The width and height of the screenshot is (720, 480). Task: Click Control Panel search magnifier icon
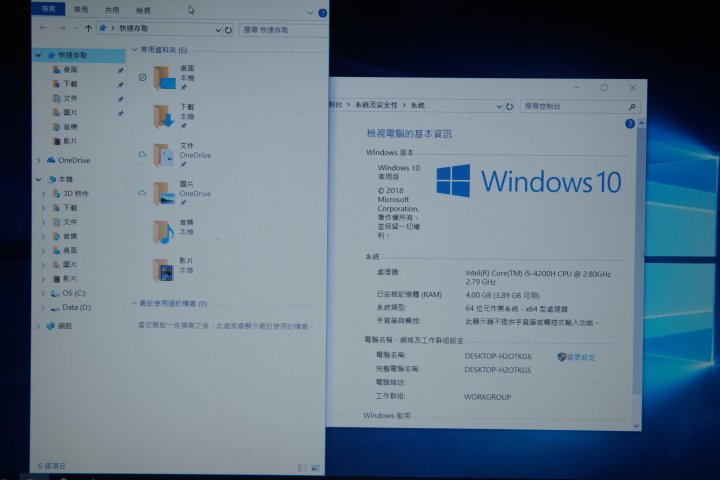[632, 107]
